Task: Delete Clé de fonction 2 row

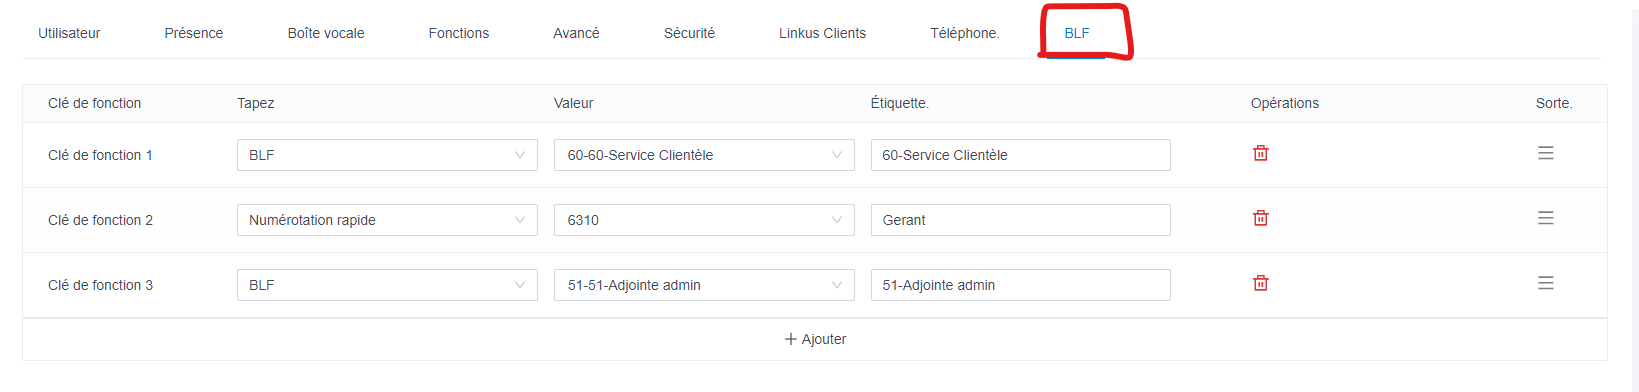Action: click(x=1261, y=218)
